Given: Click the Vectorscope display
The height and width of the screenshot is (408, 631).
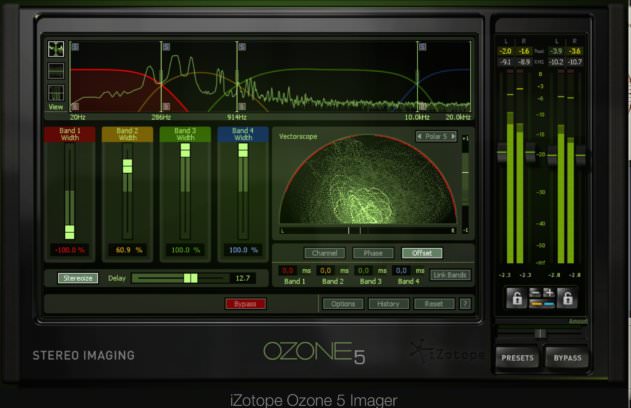Looking at the screenshot, I should (x=368, y=179).
